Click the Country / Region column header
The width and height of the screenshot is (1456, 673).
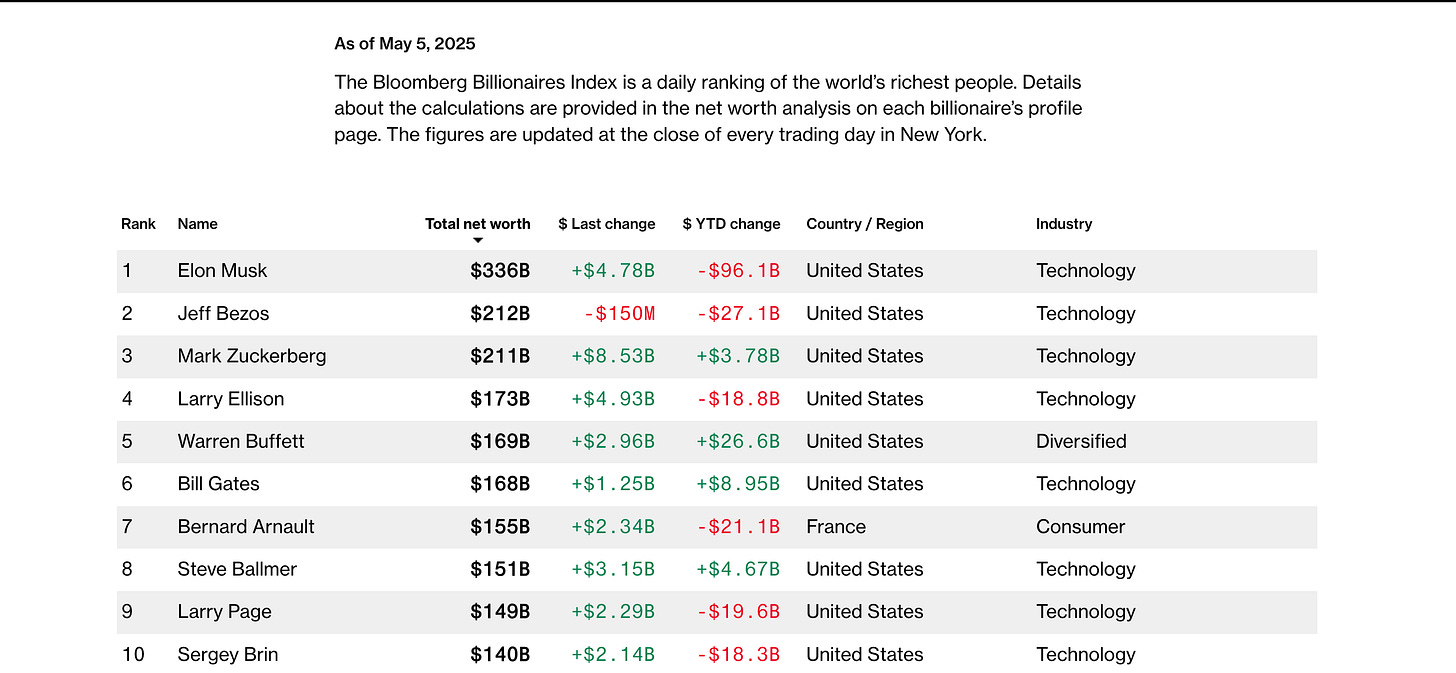864,224
